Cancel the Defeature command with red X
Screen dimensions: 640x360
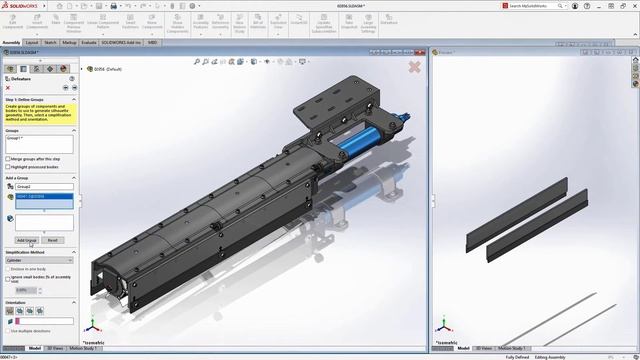click(x=8, y=88)
